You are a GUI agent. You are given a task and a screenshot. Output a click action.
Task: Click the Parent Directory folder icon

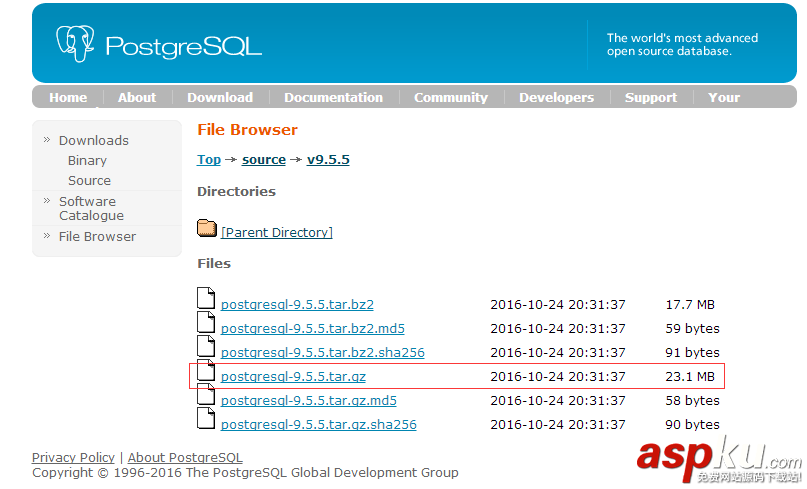click(207, 228)
